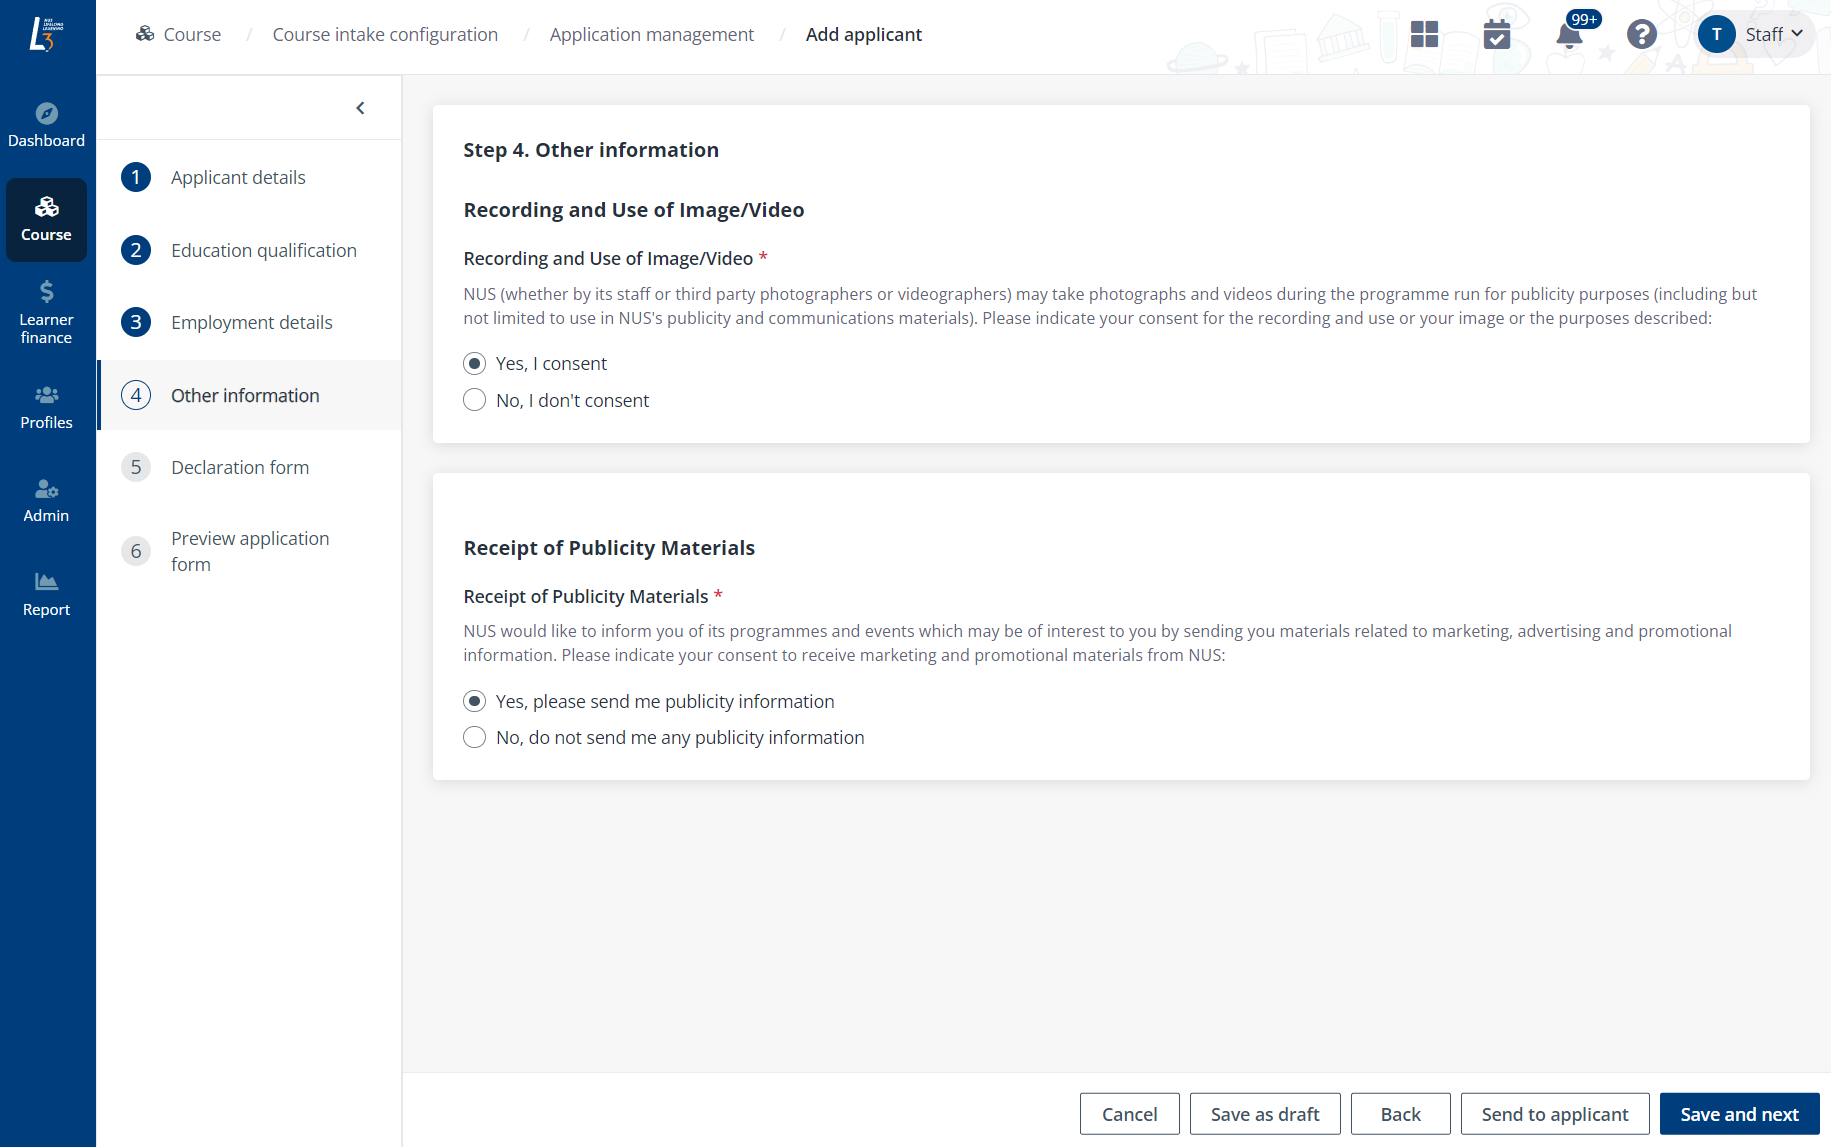Choose "No, do not send me any publicity information"
Screen dimensions: 1831x1147
click(x=475, y=738)
